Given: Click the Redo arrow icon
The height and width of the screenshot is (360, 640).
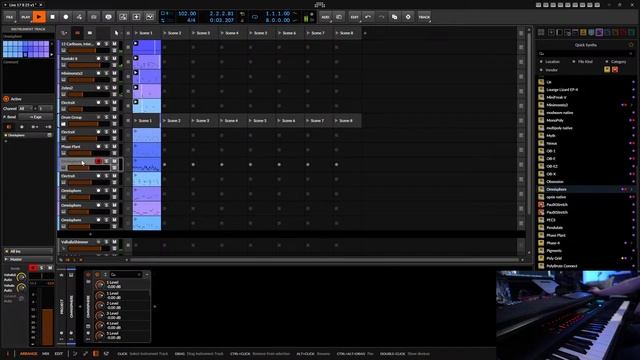Looking at the screenshot, I should [x=381, y=17].
